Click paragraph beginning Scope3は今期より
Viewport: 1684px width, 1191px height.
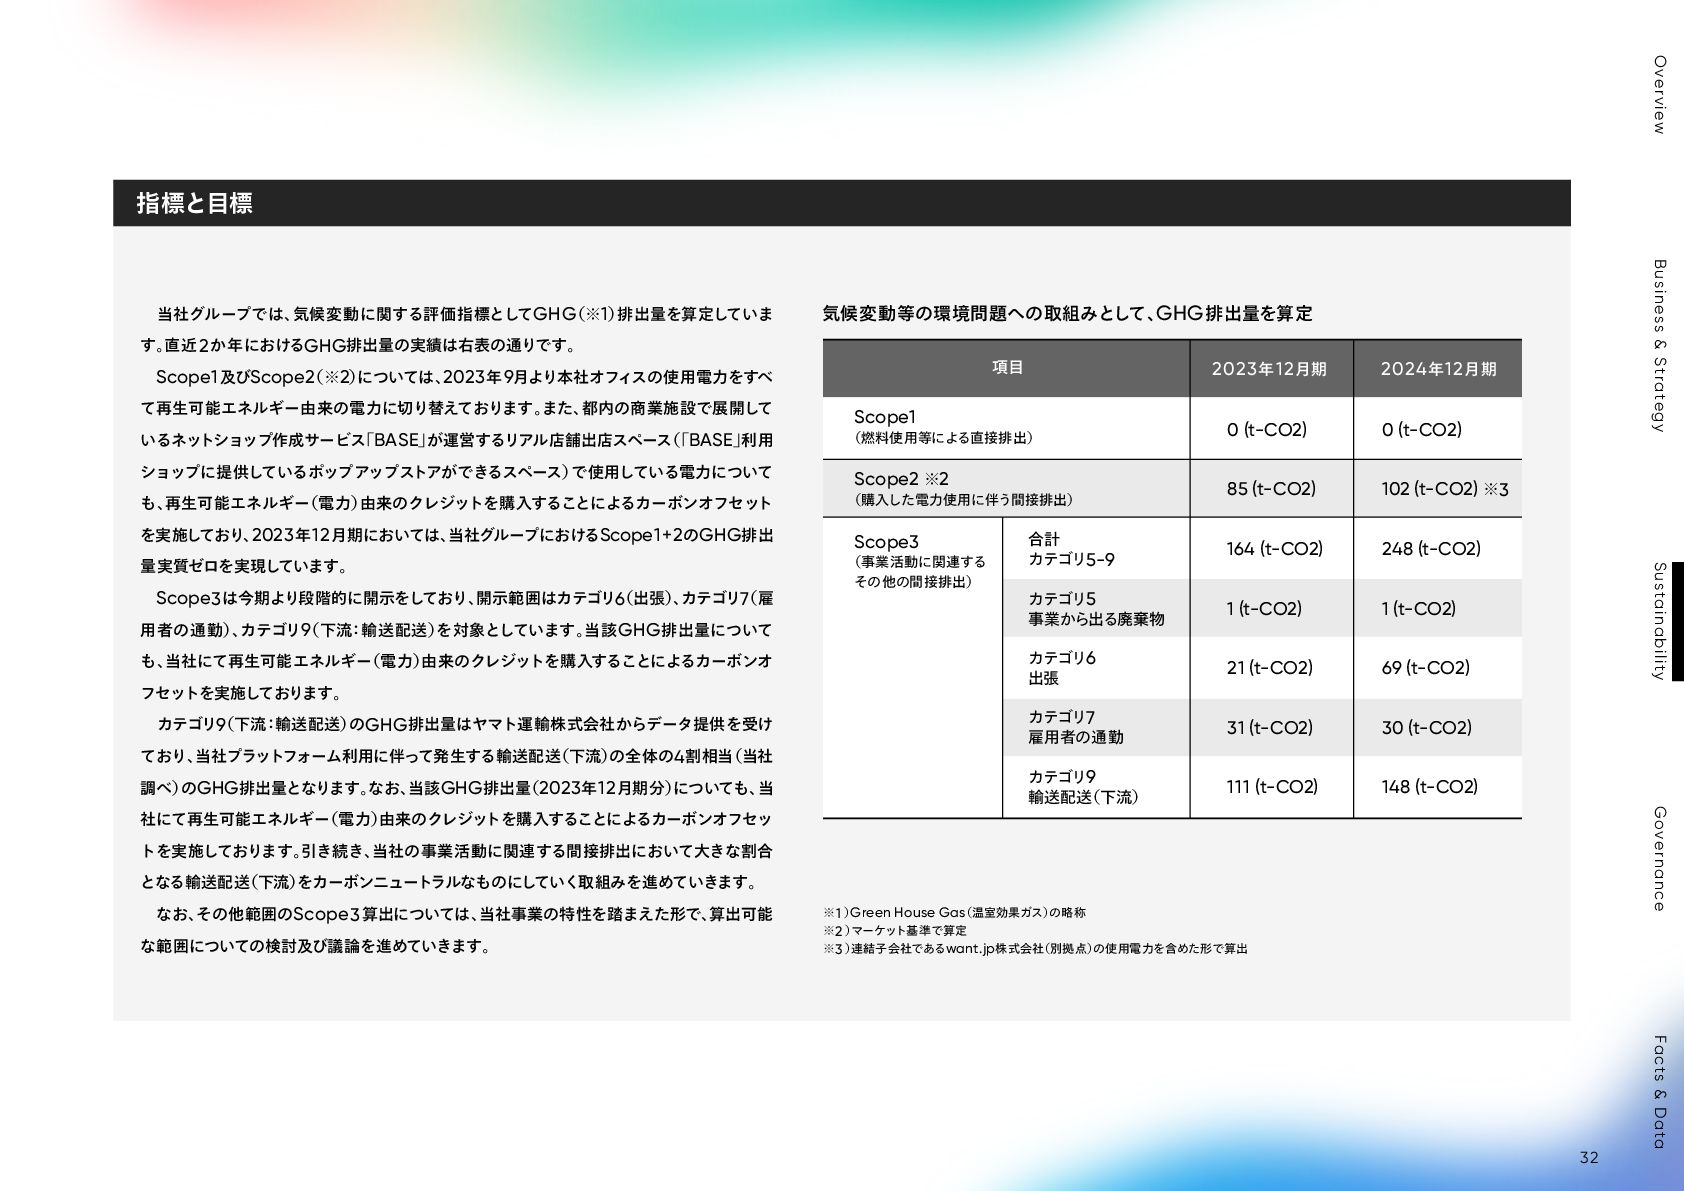click(456, 645)
